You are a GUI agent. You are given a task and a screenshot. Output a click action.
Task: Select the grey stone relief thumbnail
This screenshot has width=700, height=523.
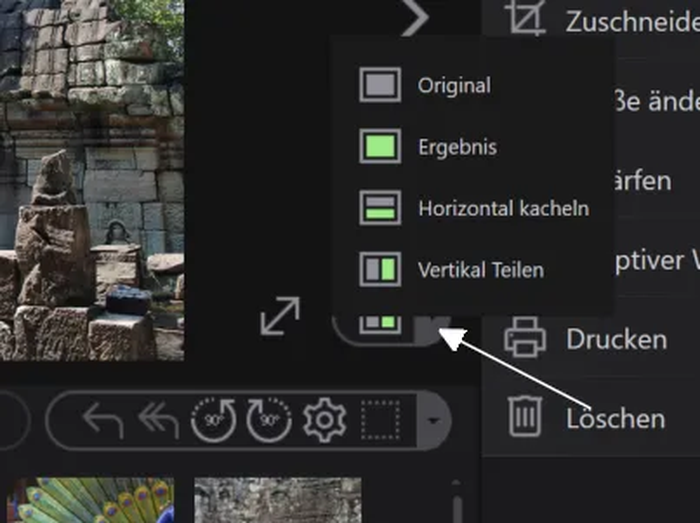(x=278, y=500)
